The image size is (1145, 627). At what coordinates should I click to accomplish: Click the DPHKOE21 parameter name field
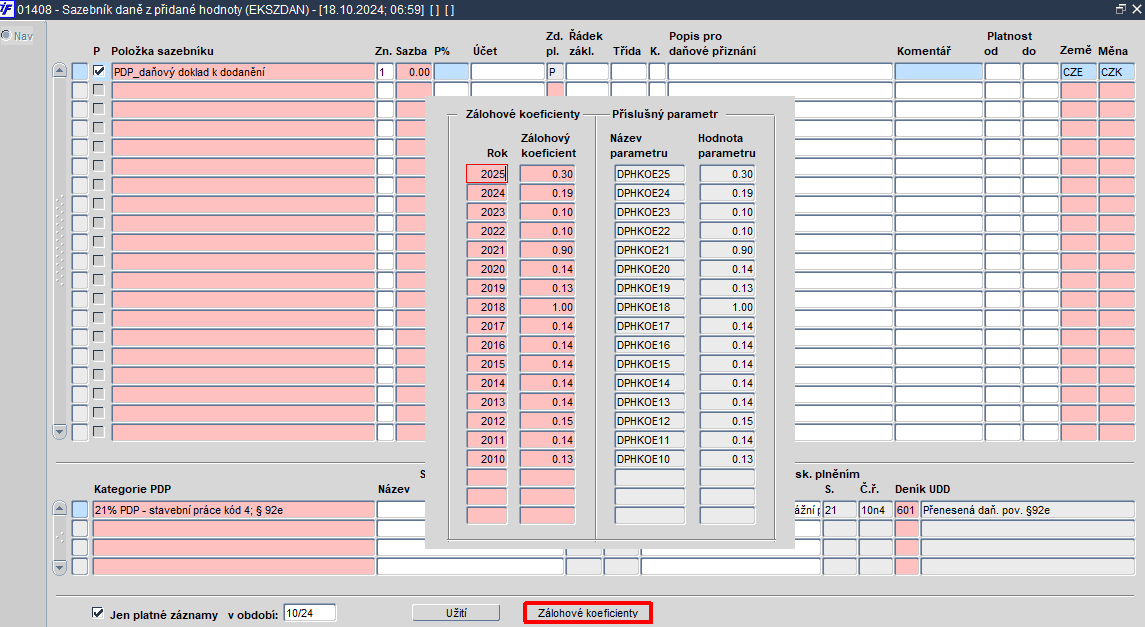(x=649, y=250)
